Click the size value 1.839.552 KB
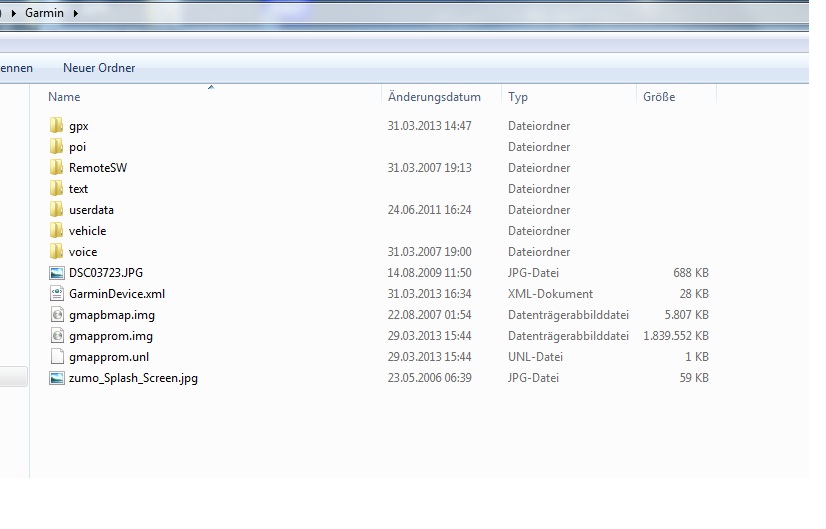 click(x=676, y=336)
